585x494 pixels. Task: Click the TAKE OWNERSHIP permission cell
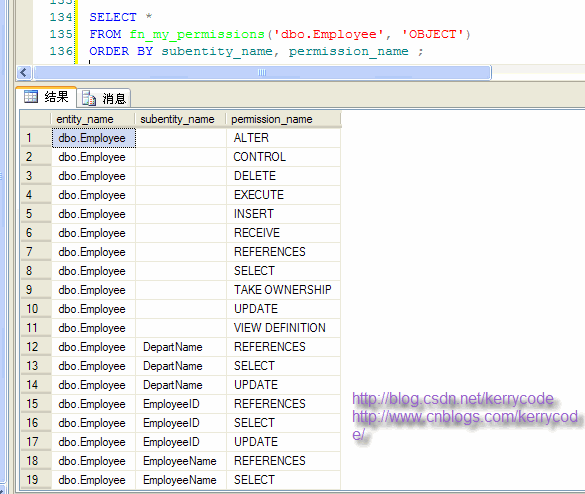(283, 290)
